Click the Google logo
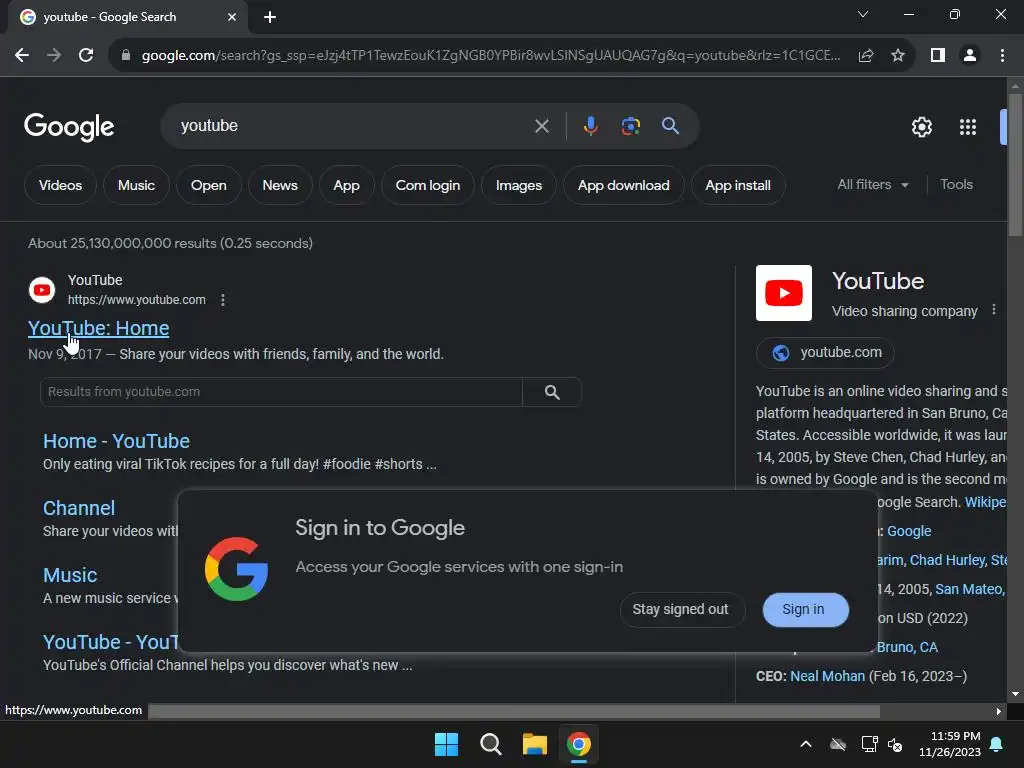This screenshot has height=768, width=1024. (69, 127)
